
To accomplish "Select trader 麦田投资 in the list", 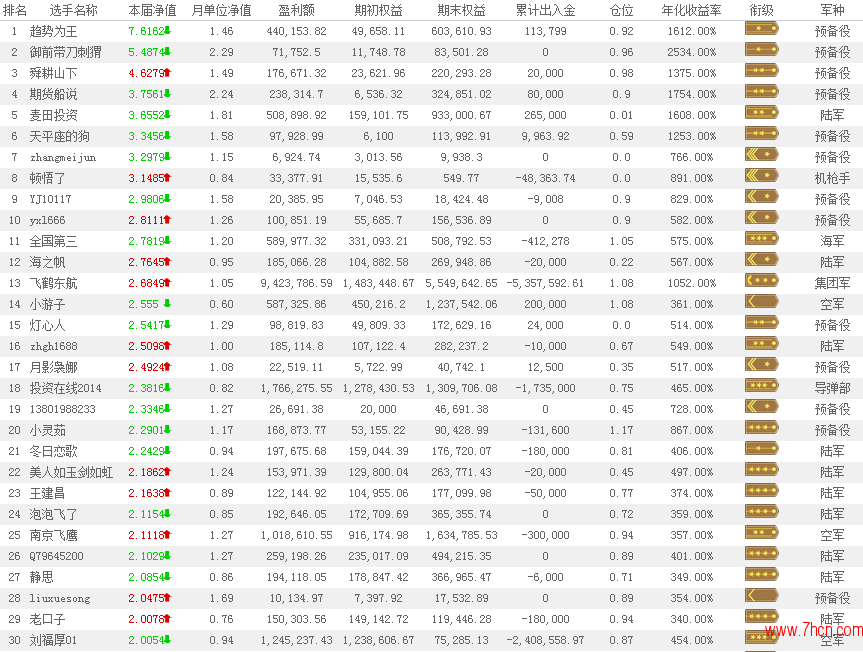I will click(53, 115).
